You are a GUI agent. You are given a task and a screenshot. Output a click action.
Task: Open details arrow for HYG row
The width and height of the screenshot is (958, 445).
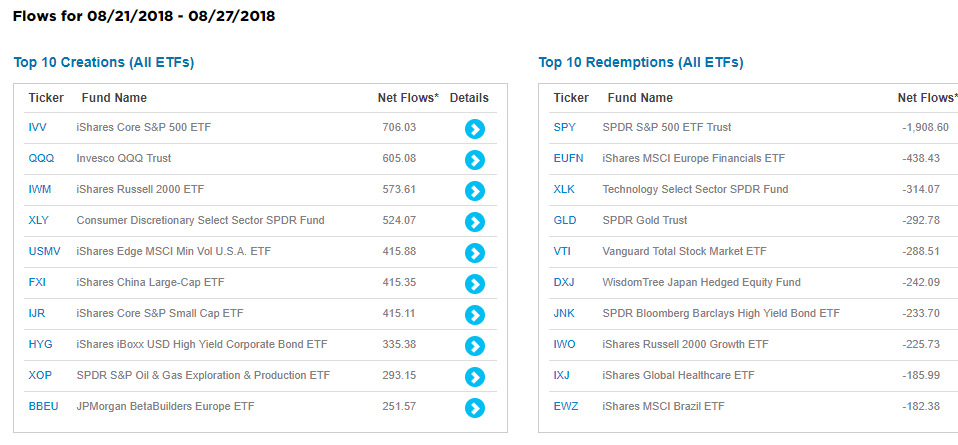(475, 346)
